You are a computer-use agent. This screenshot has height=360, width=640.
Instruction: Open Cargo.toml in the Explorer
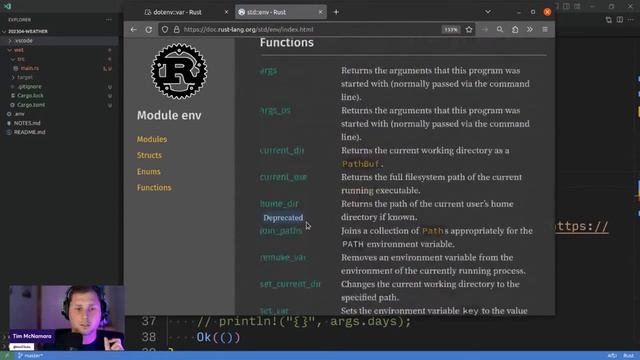(x=31, y=105)
